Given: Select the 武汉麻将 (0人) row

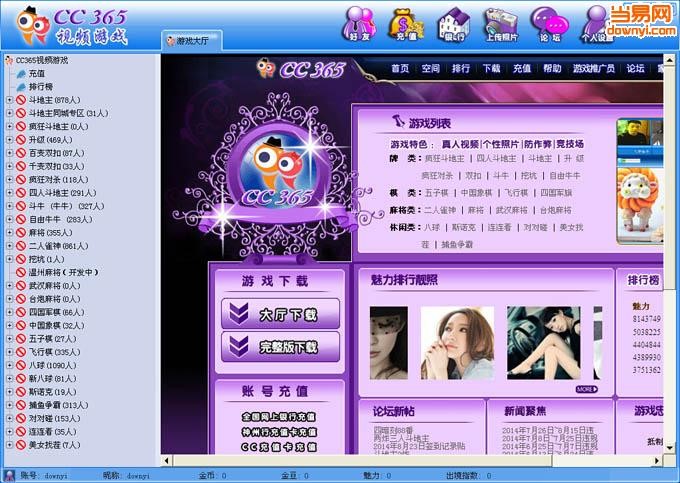Looking at the screenshot, I should (54, 286).
